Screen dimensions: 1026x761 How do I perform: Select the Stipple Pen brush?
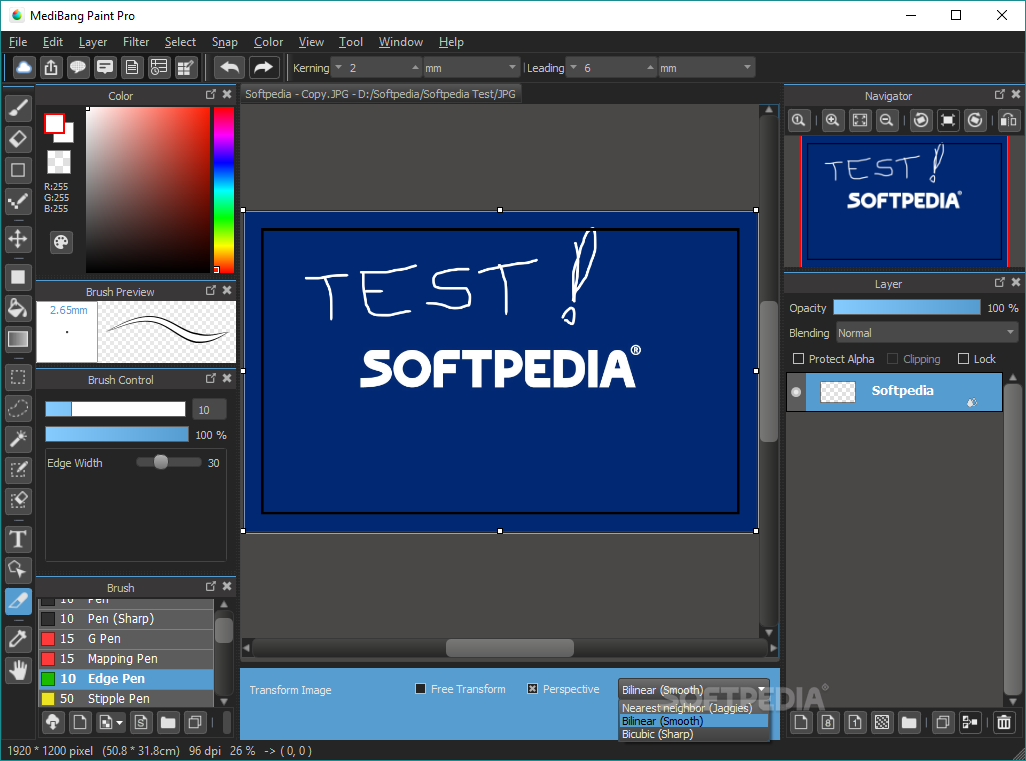(x=126, y=698)
